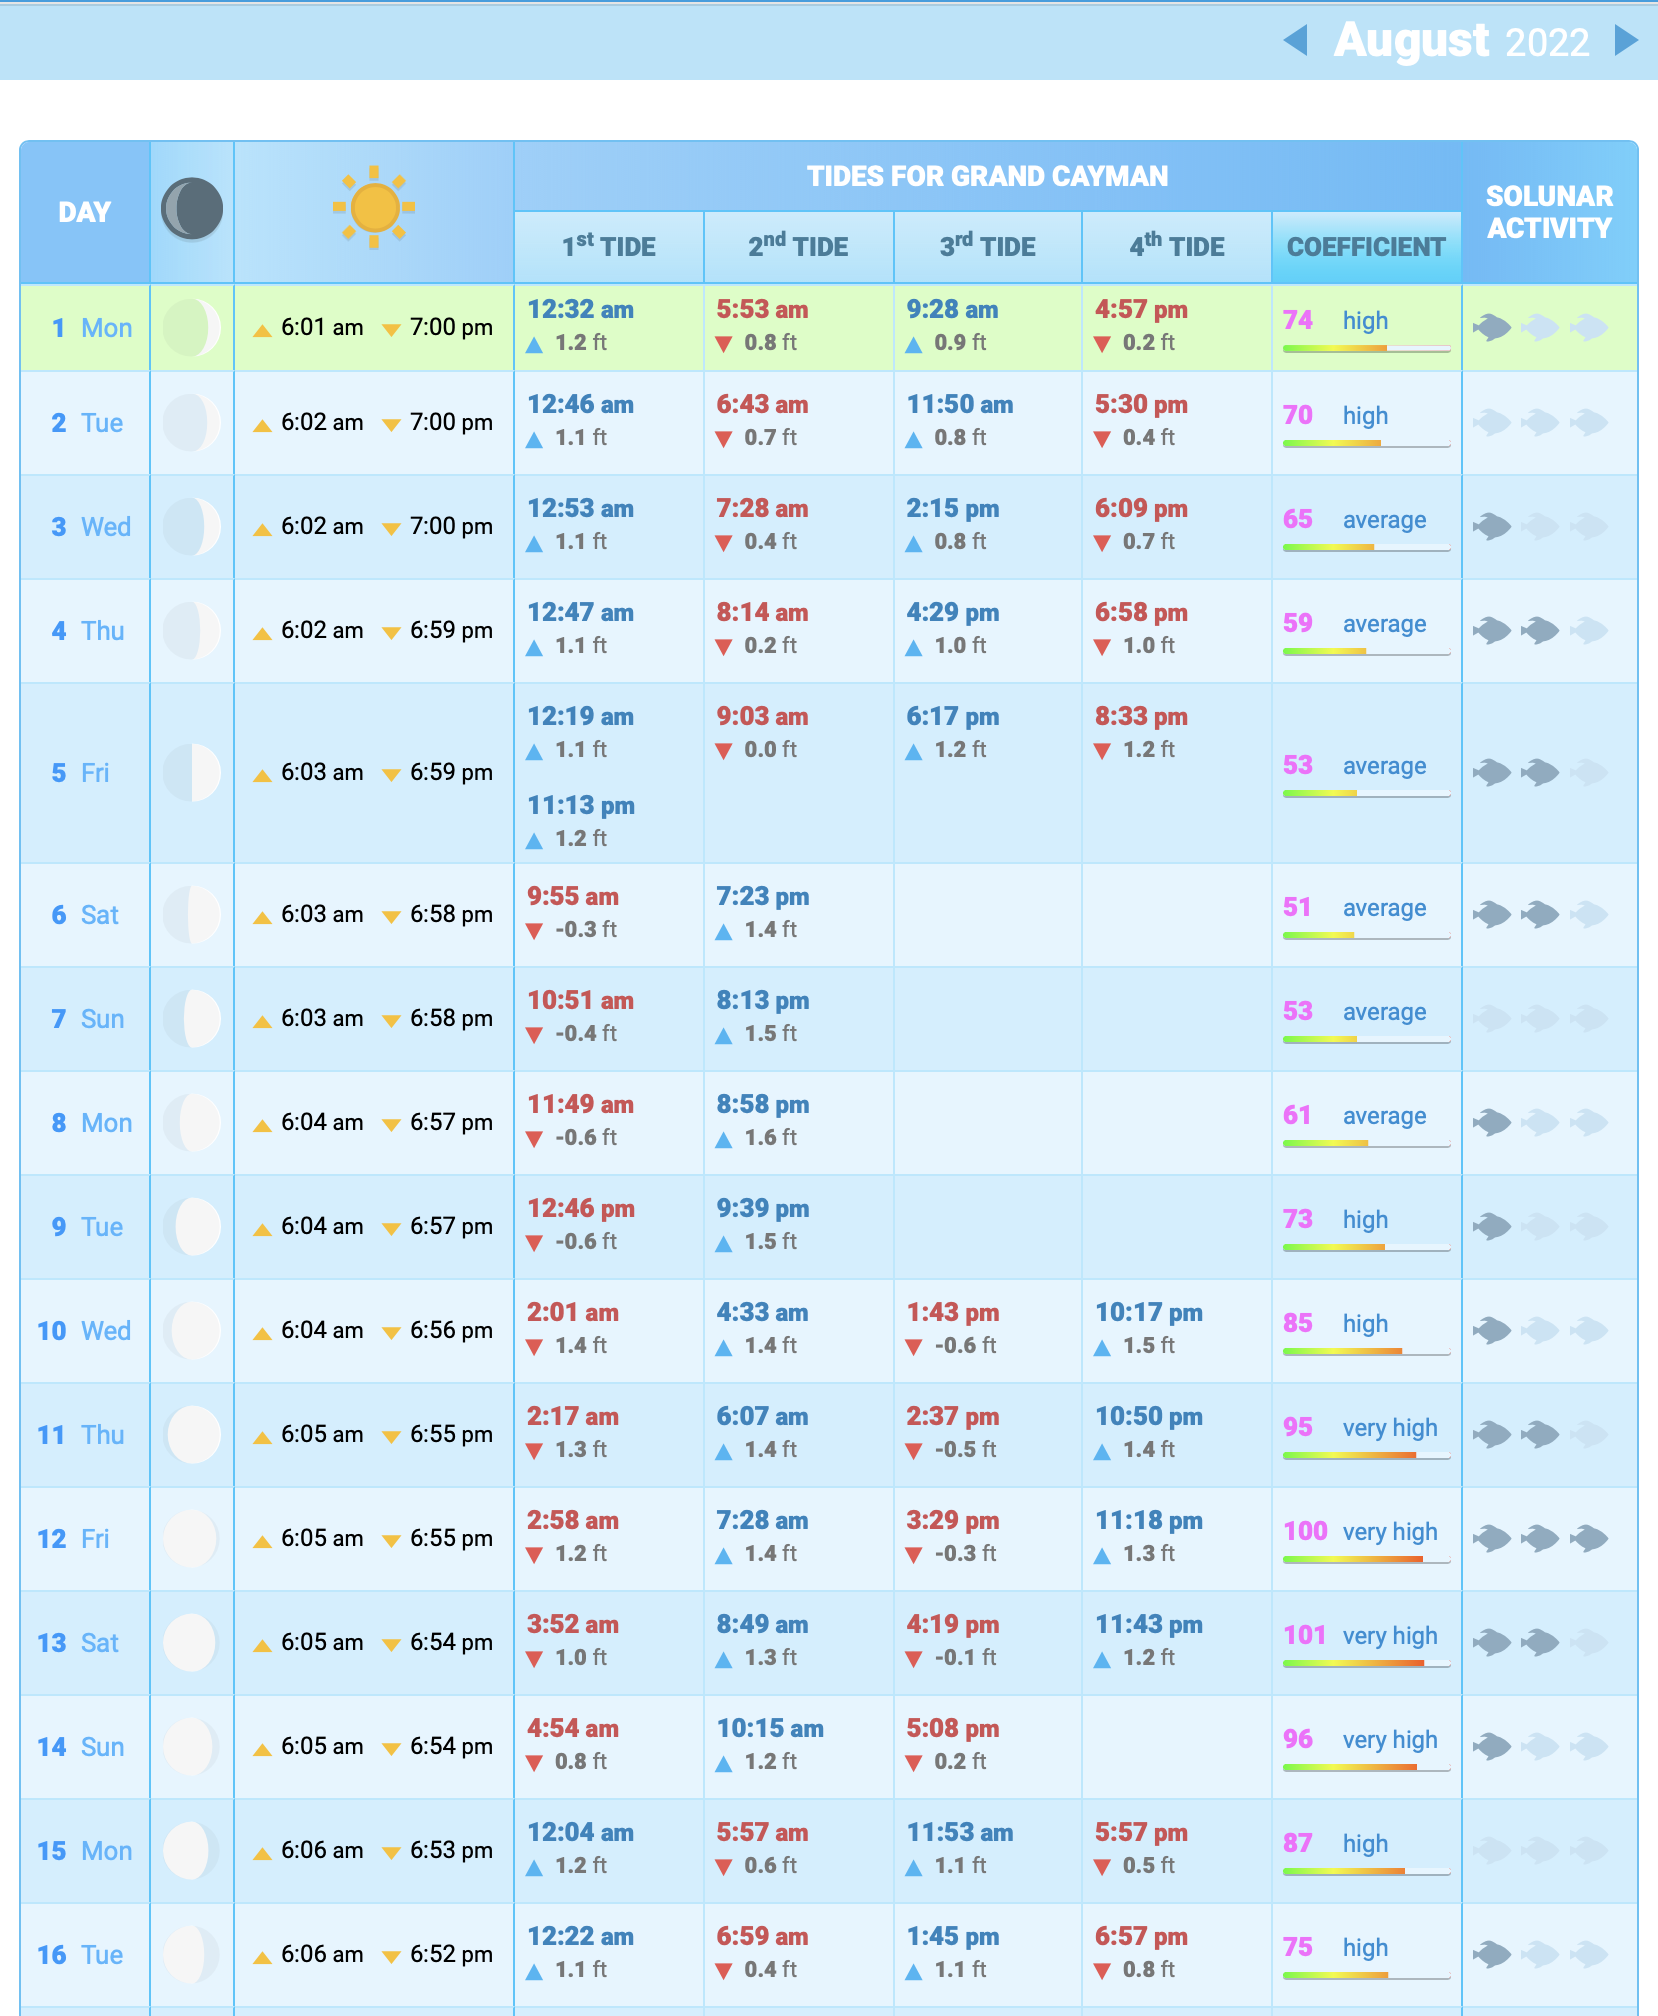
Task: Click coefficient bar for 13 Sat
Action: coord(1366,1664)
